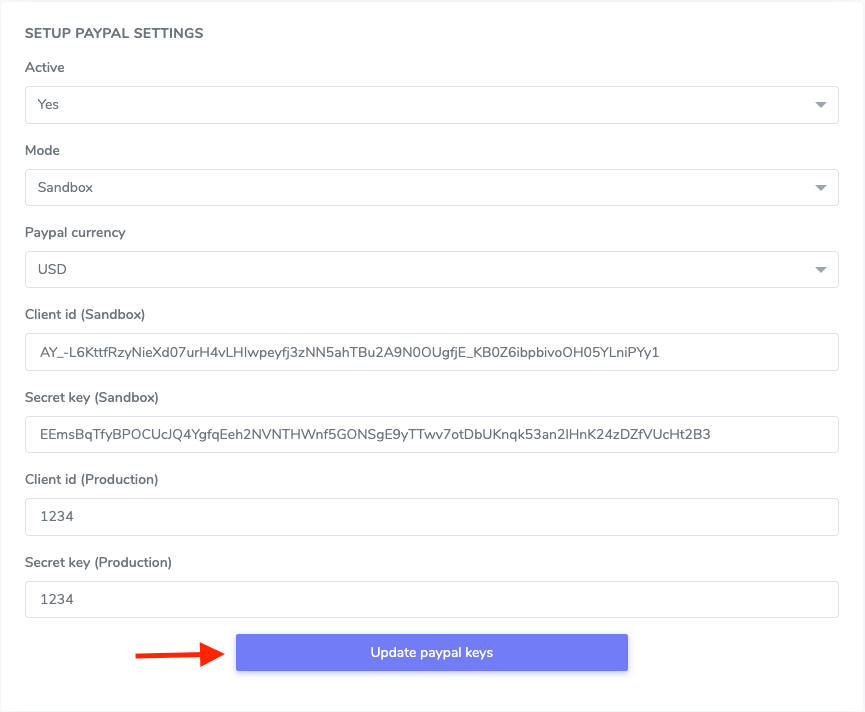This screenshot has height=712, width=865.
Task: Click the Secret key (Production) field
Action: coord(430,599)
